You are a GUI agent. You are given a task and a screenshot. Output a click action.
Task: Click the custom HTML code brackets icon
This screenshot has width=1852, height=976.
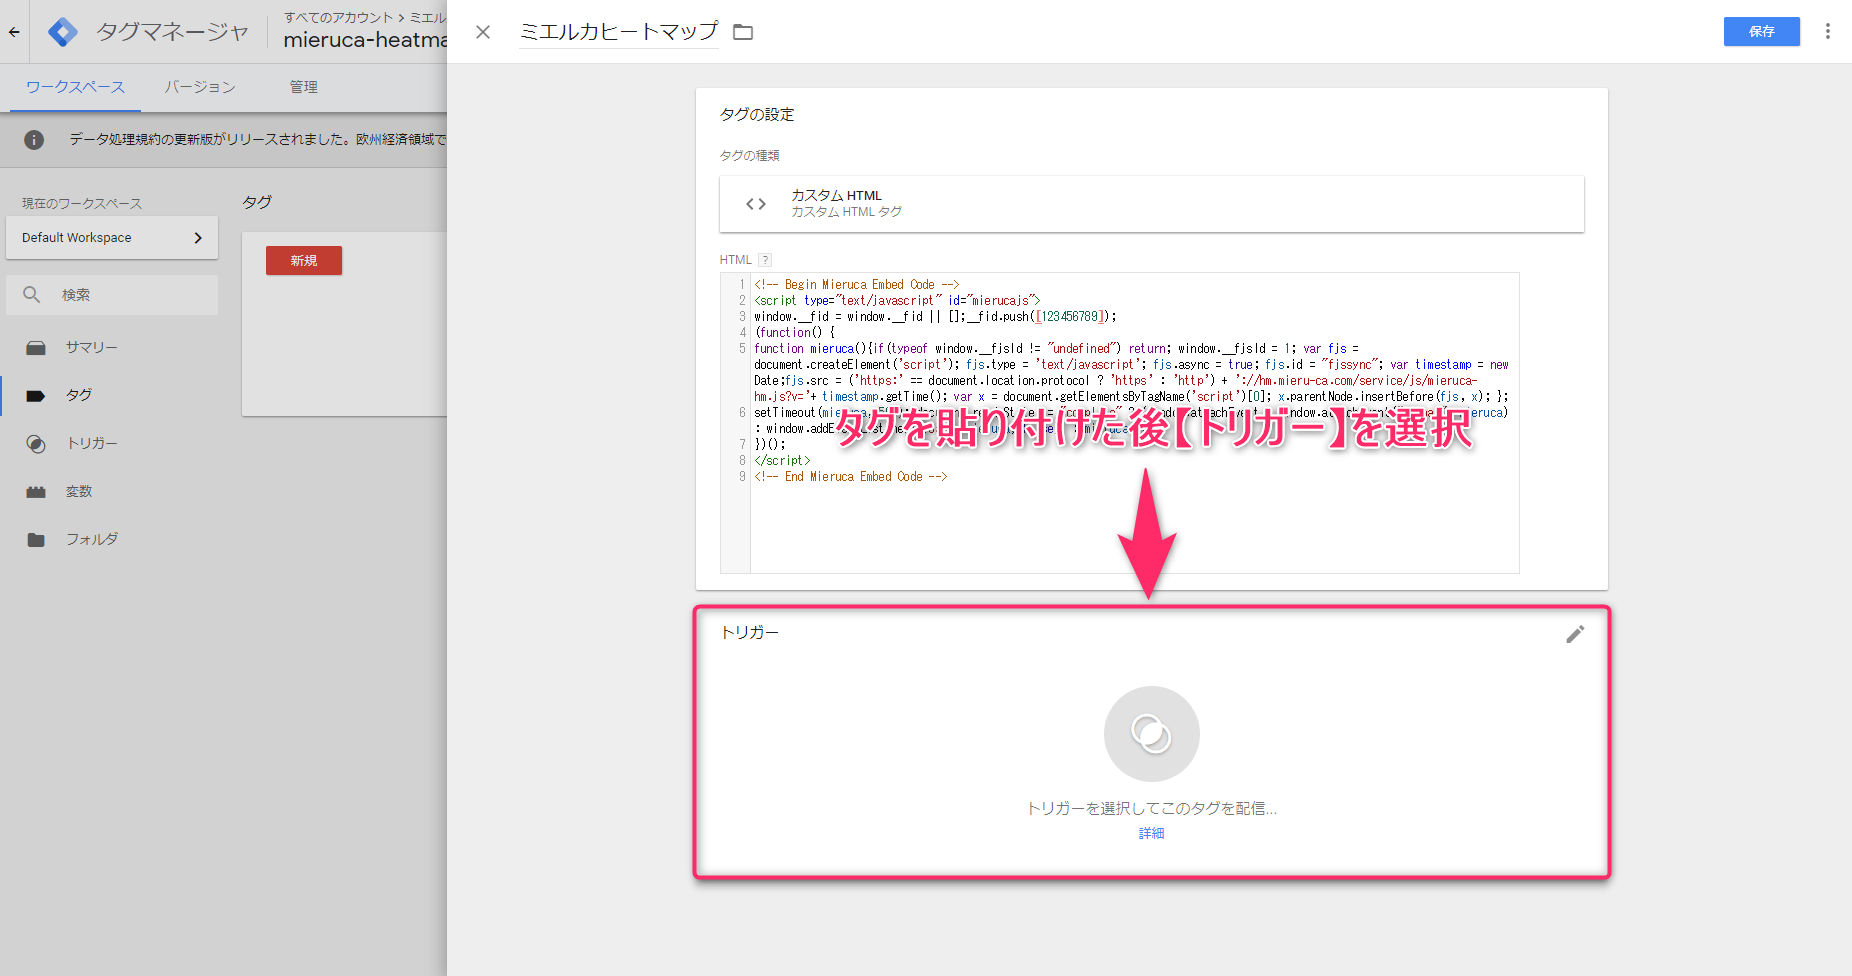tap(756, 204)
